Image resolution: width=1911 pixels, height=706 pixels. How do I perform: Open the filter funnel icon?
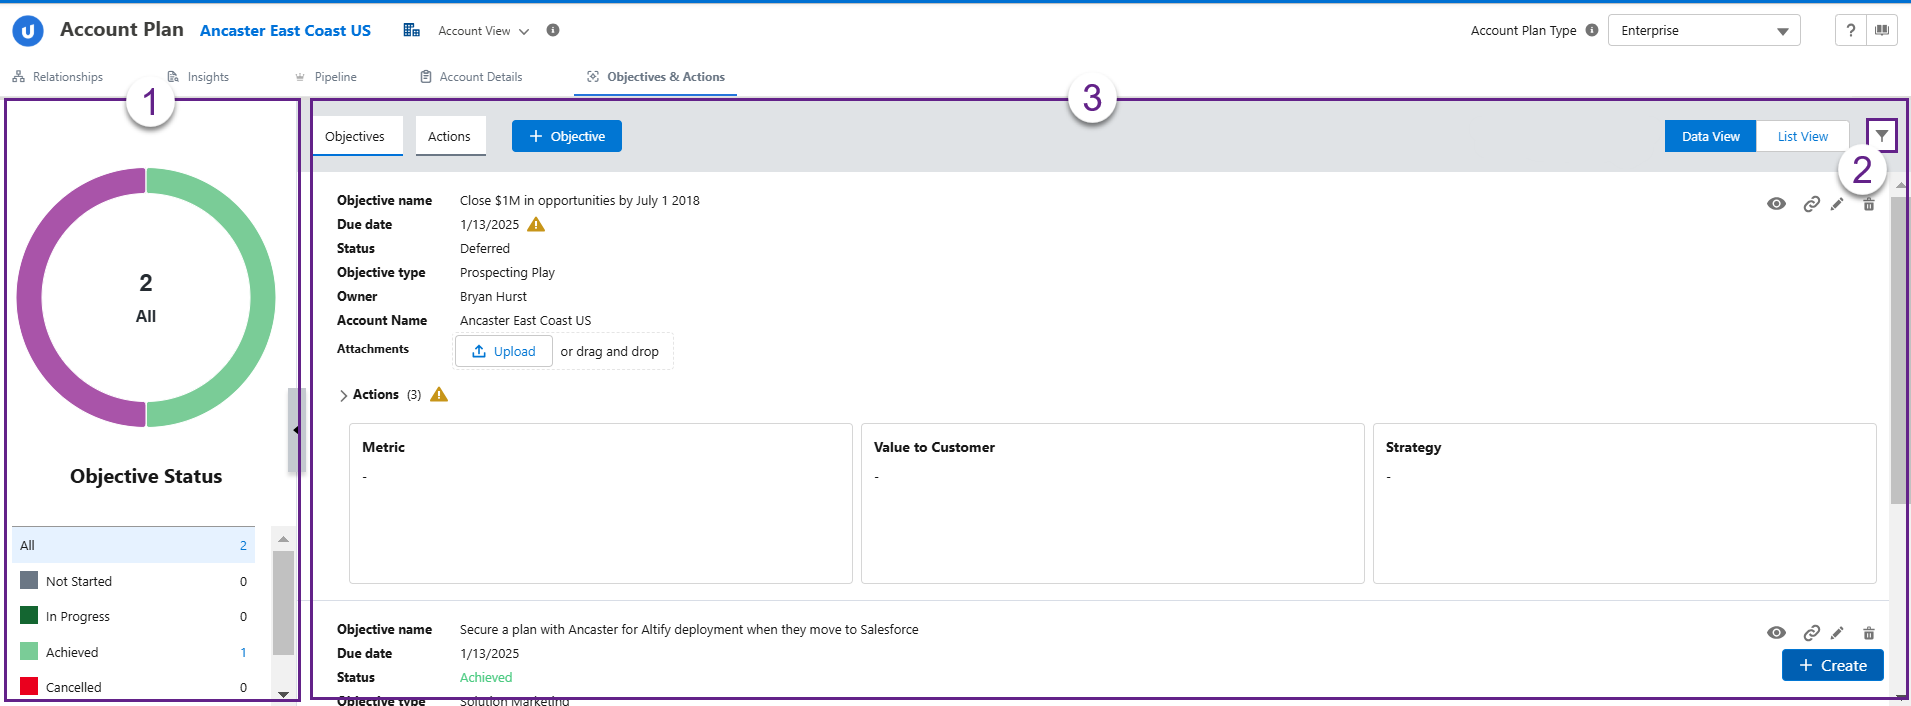(1882, 136)
